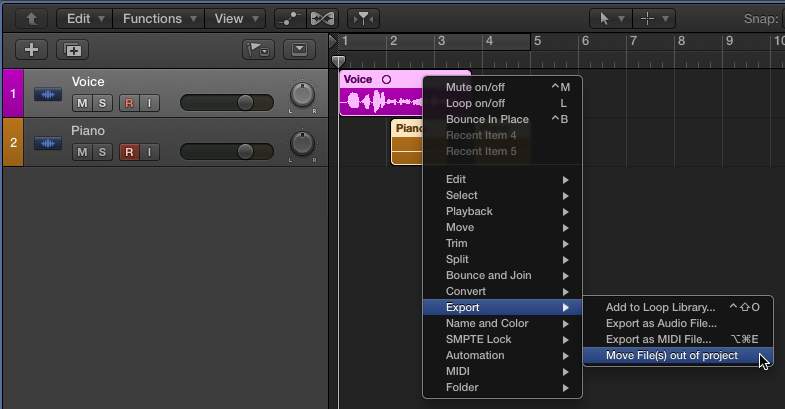Screen dimensions: 785x409
Task: Choose Mute on/off from context menu
Action: pos(502,87)
